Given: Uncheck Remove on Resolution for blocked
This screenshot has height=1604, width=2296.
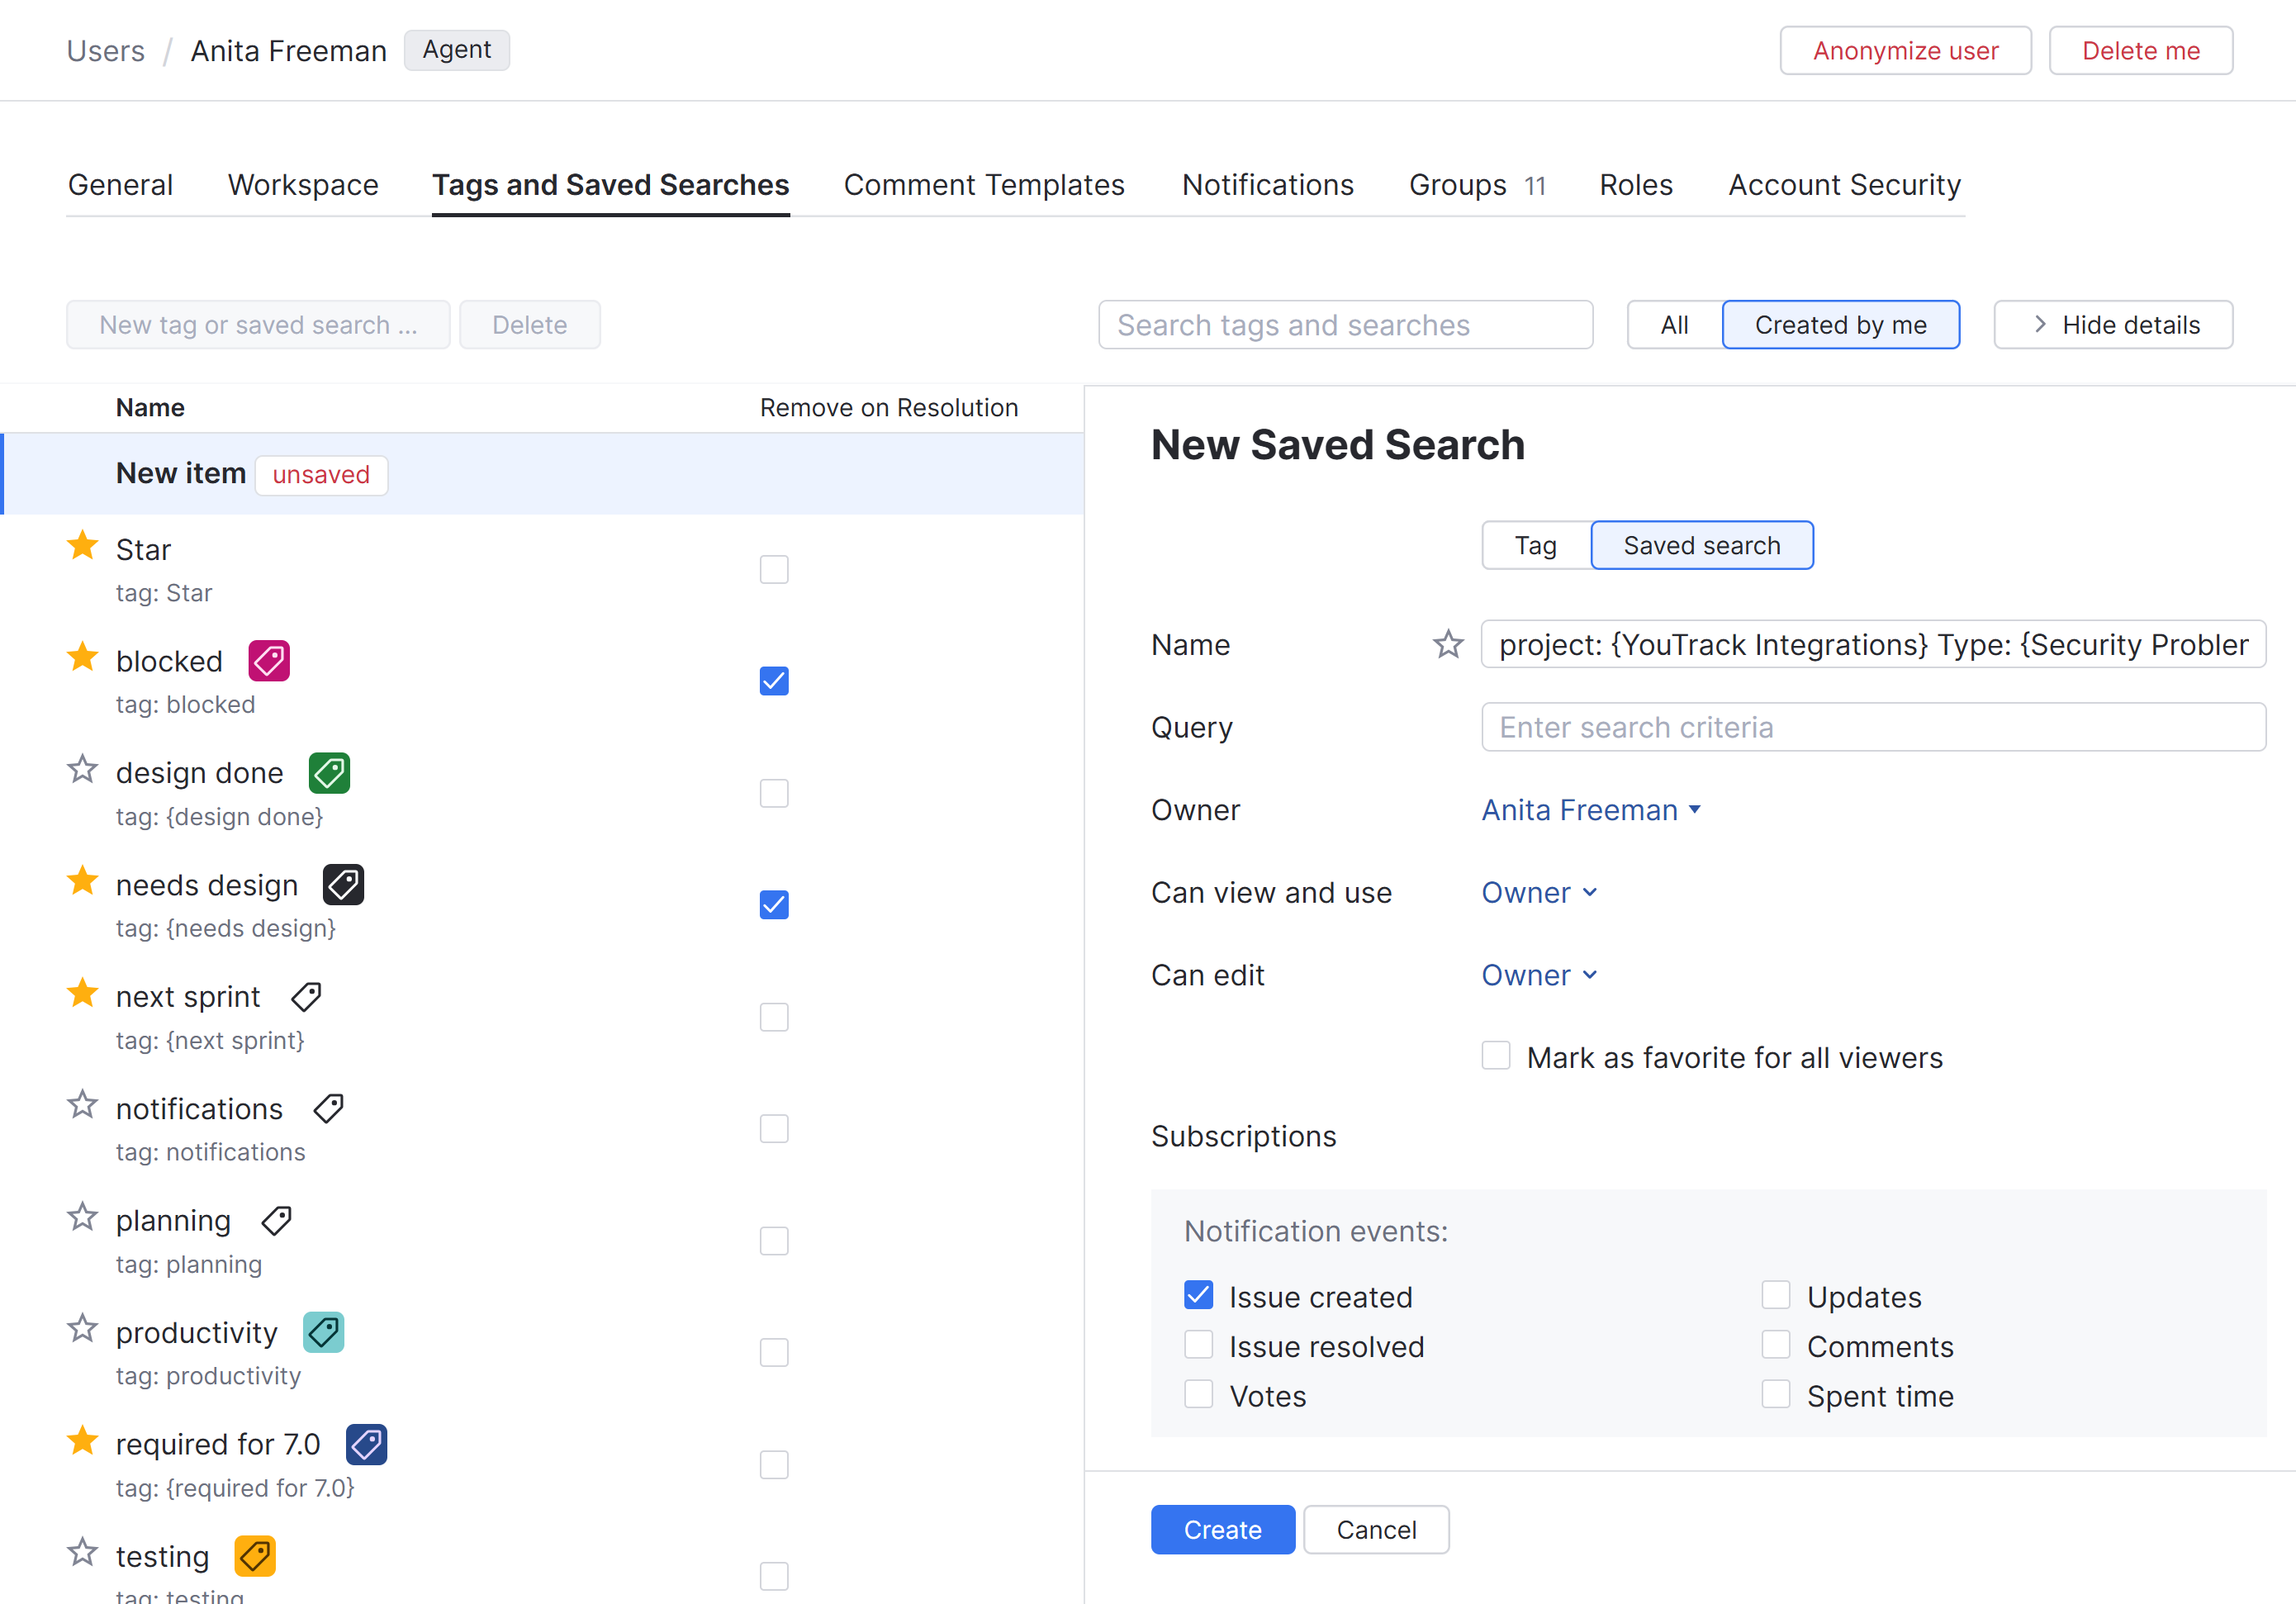Looking at the screenshot, I should tap(774, 681).
